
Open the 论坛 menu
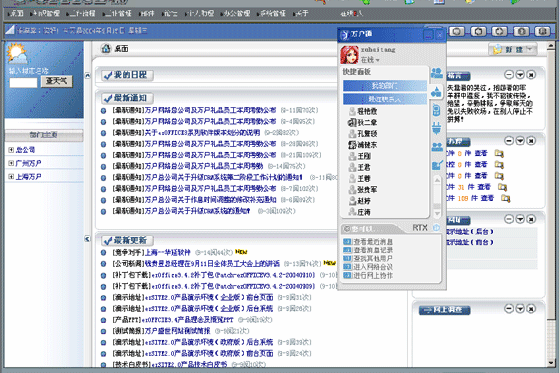(170, 14)
